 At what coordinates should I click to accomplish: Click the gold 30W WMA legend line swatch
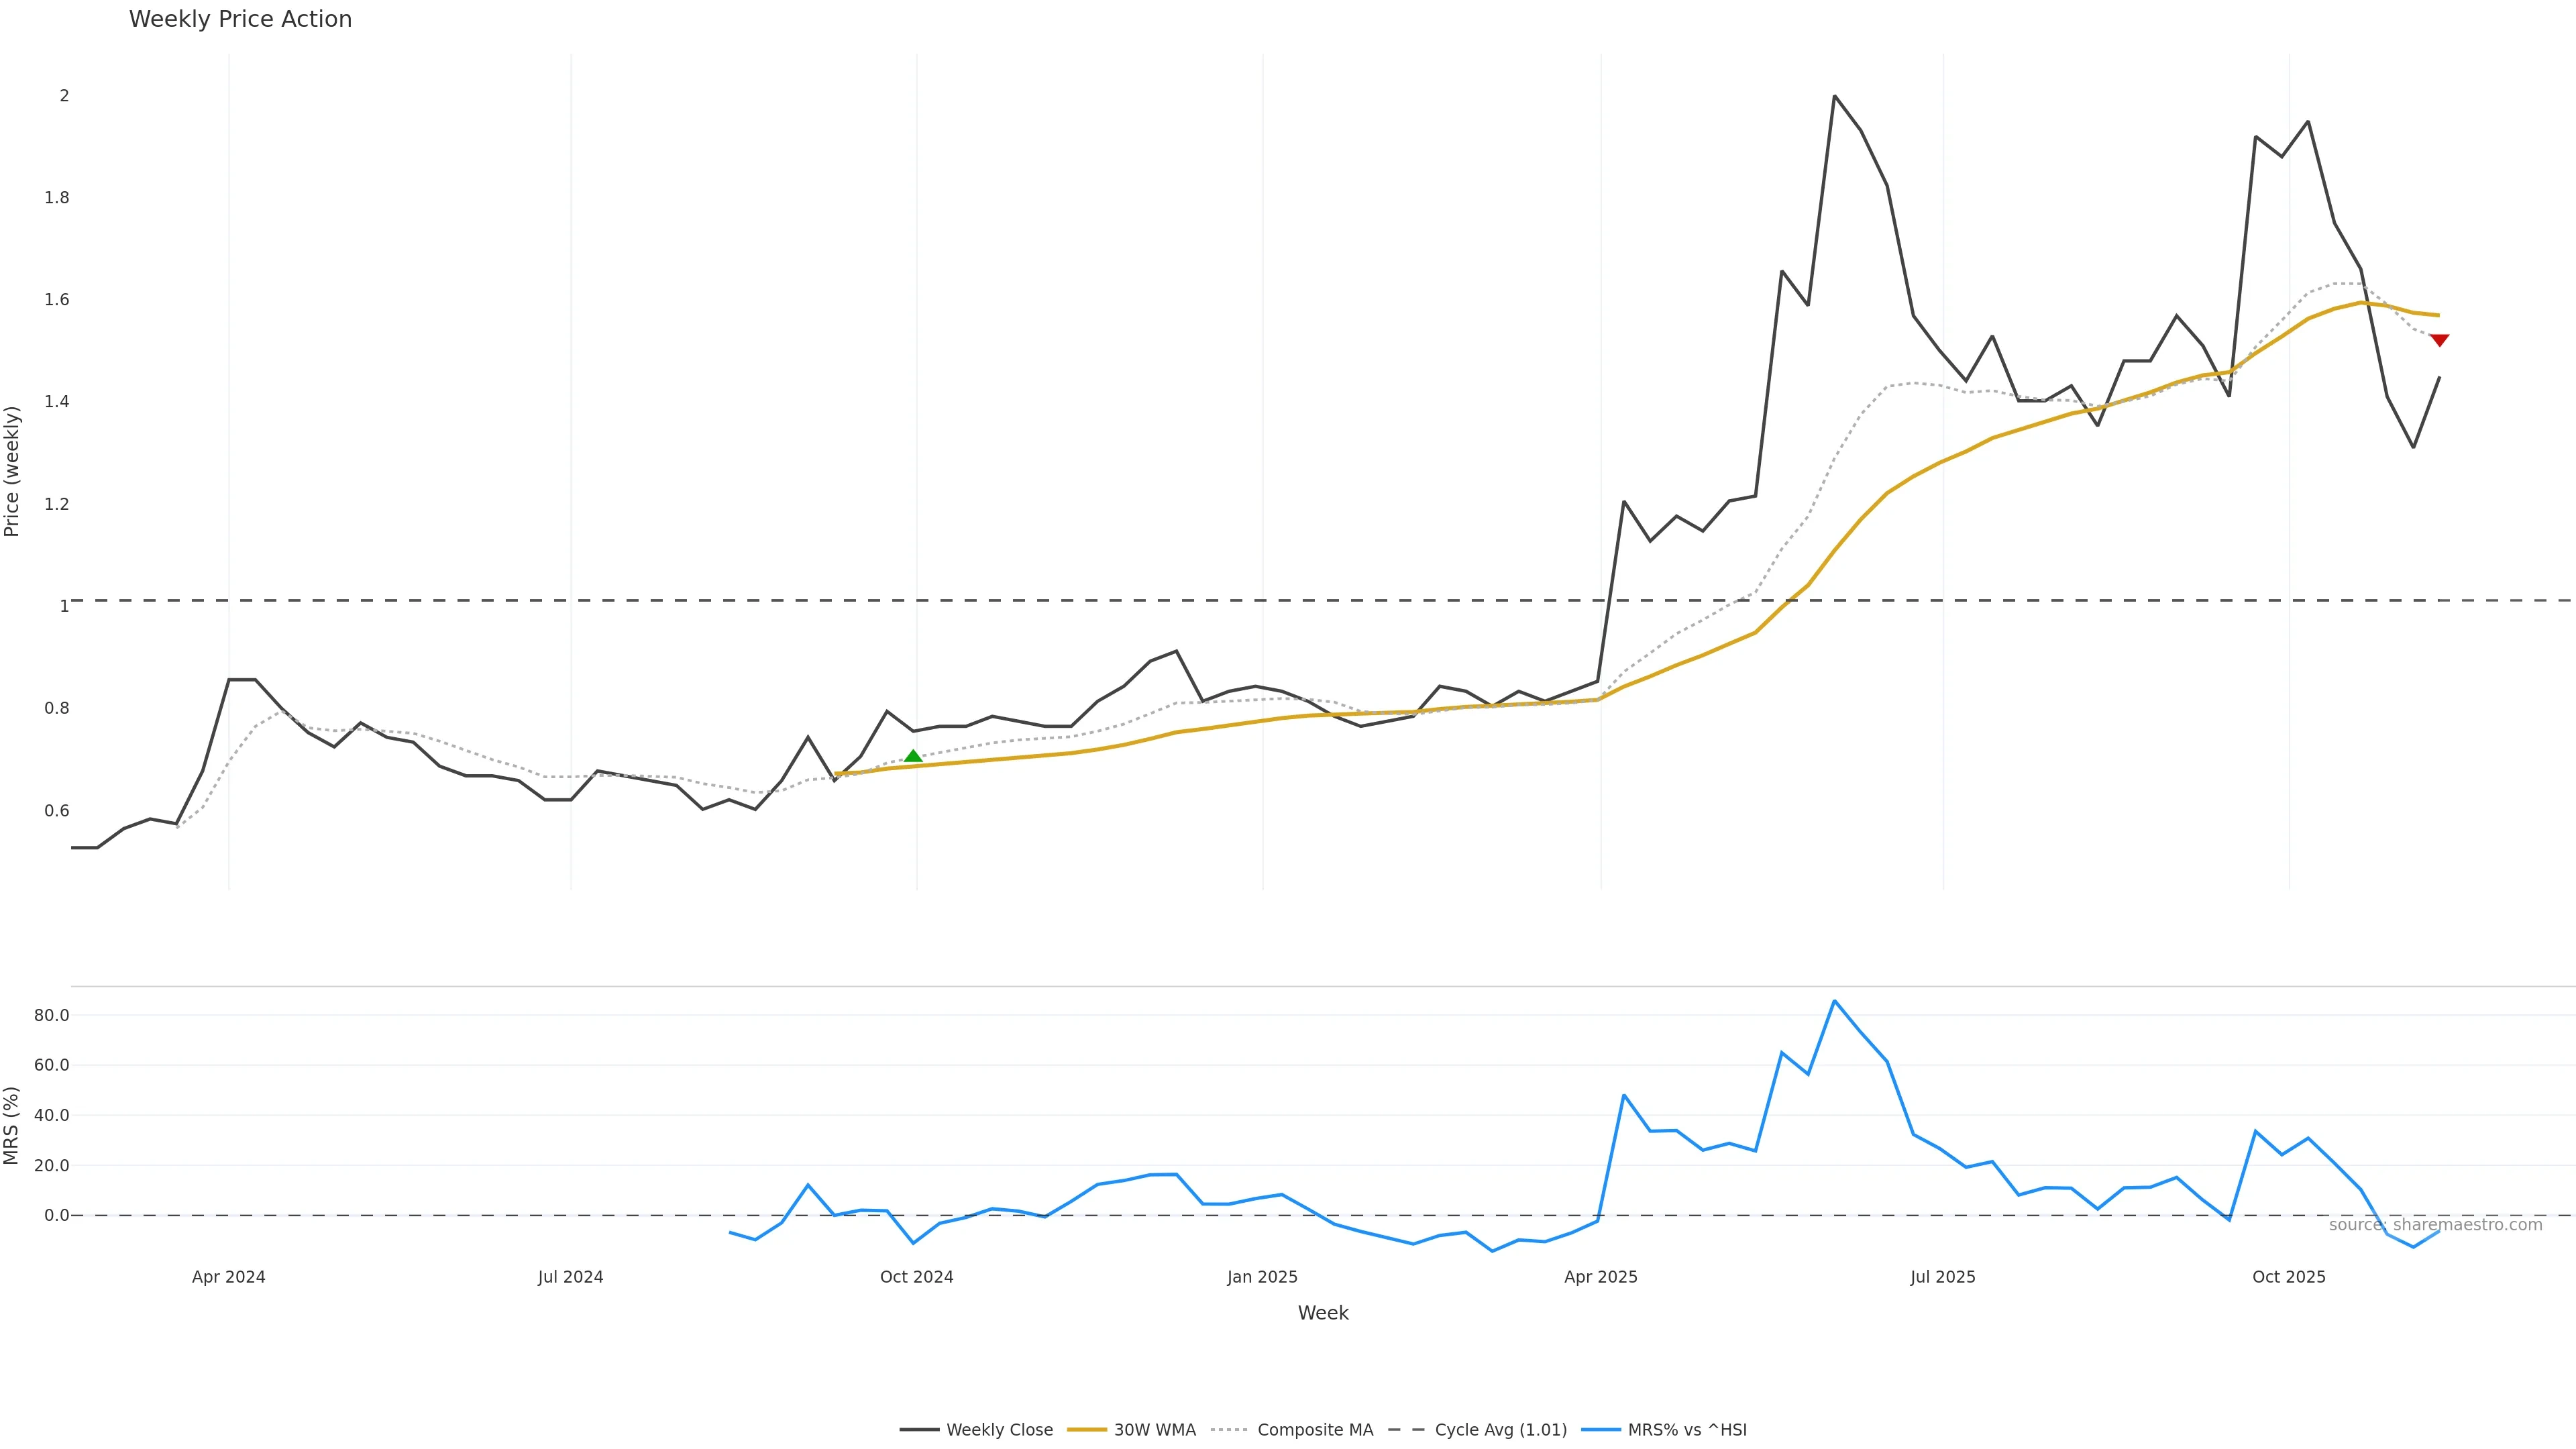point(1087,1430)
